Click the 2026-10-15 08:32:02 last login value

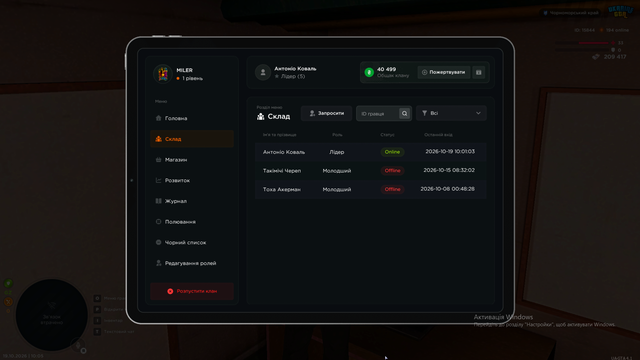(449, 170)
